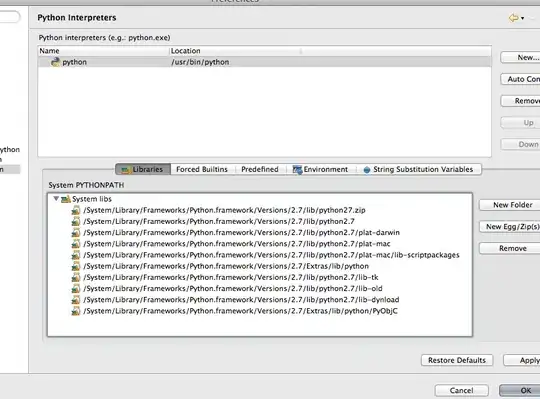Select the path row ending in plat-mac
540x399 pixels.
click(237, 244)
